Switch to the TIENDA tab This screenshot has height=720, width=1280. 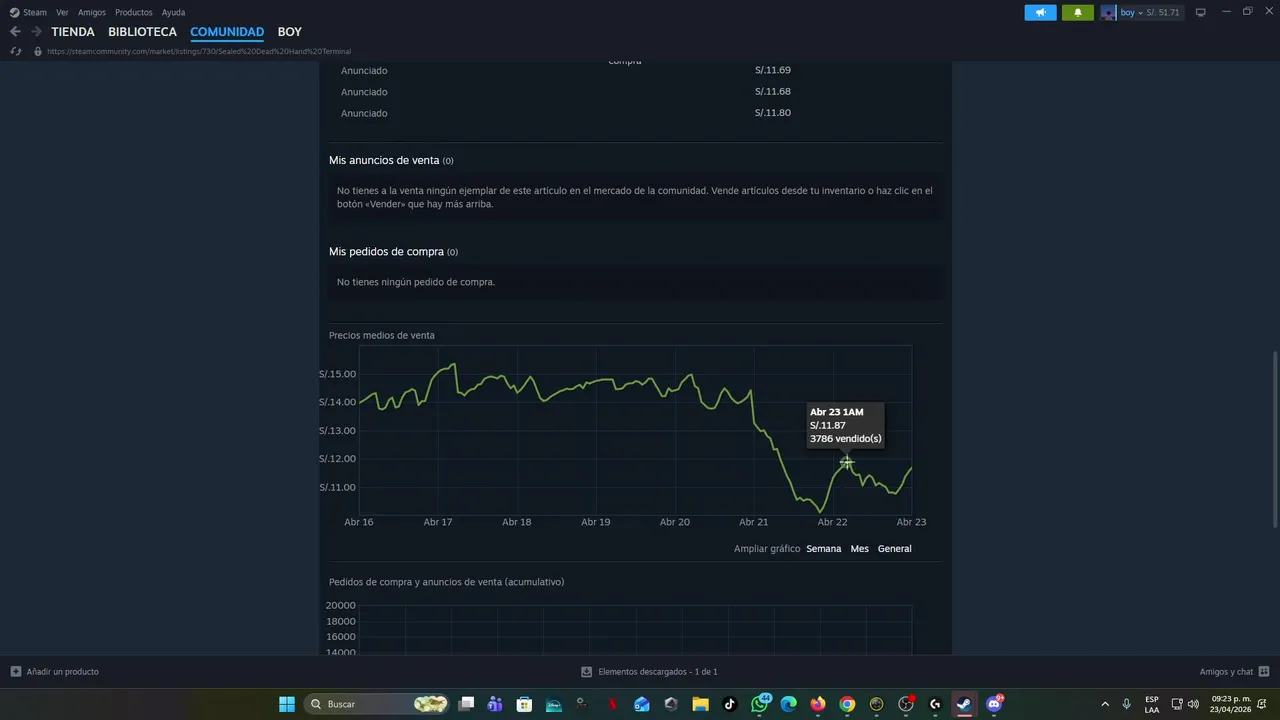[73, 32]
